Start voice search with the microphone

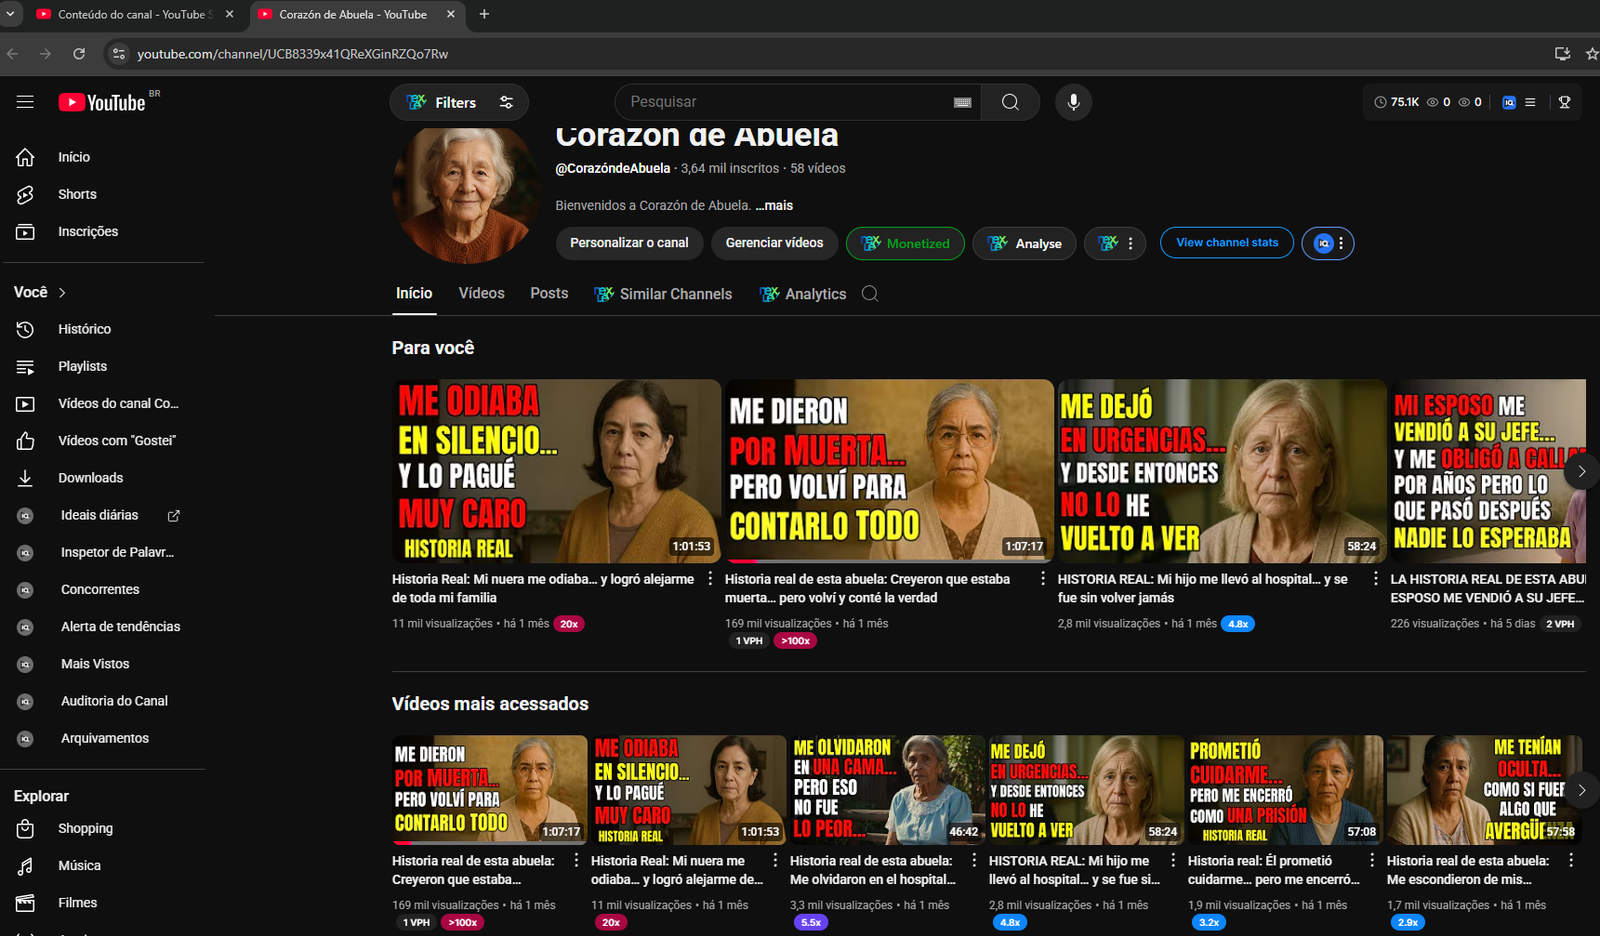(x=1073, y=102)
